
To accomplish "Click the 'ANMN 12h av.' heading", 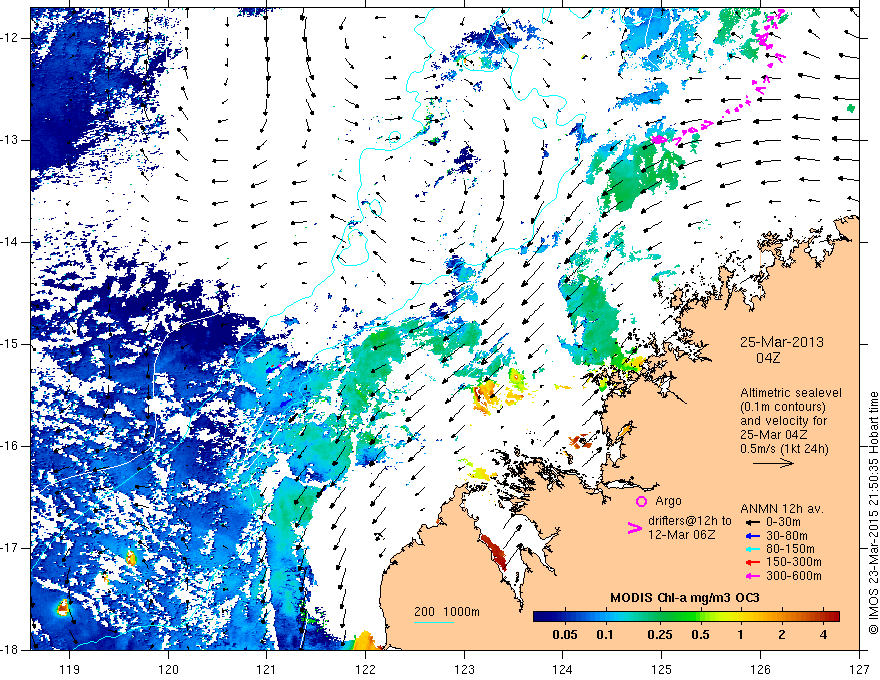I will point(782,509).
